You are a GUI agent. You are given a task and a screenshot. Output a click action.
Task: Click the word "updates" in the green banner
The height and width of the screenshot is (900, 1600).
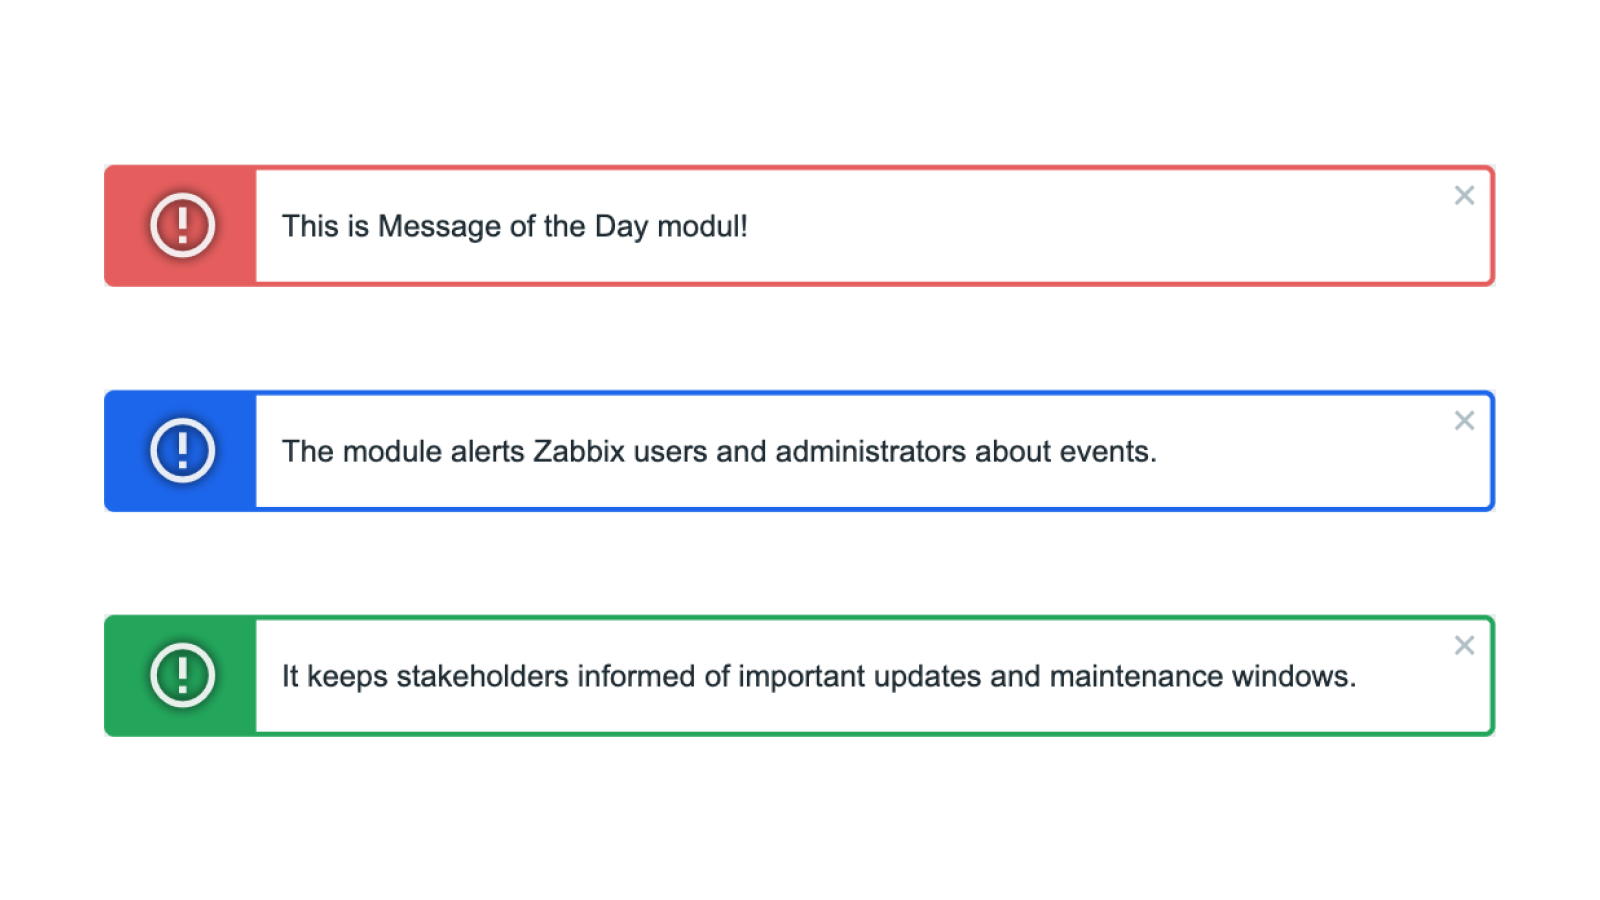coord(927,677)
